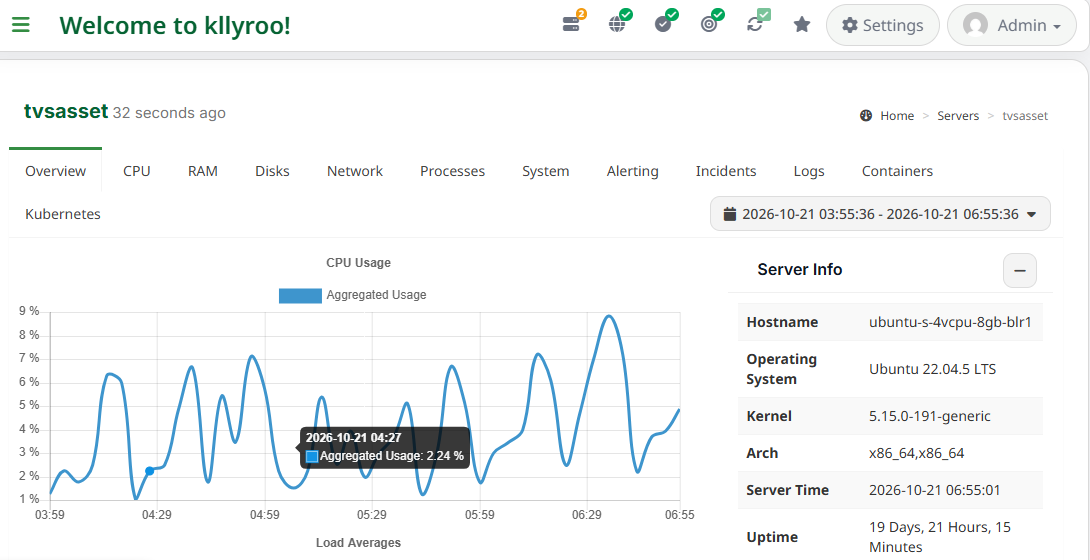
Task: Click the 06:55 x-axis label
Action: [x=679, y=515]
